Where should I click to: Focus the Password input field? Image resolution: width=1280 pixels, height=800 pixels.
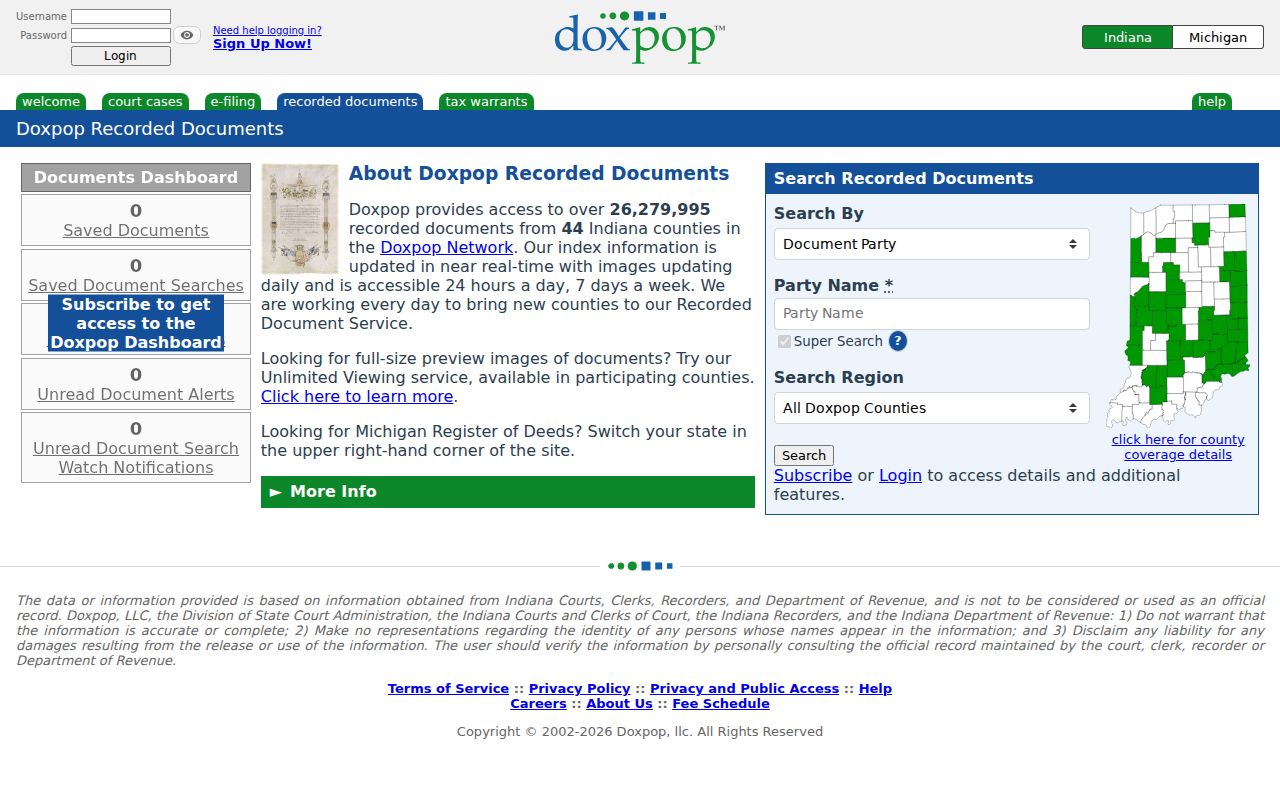click(121, 35)
